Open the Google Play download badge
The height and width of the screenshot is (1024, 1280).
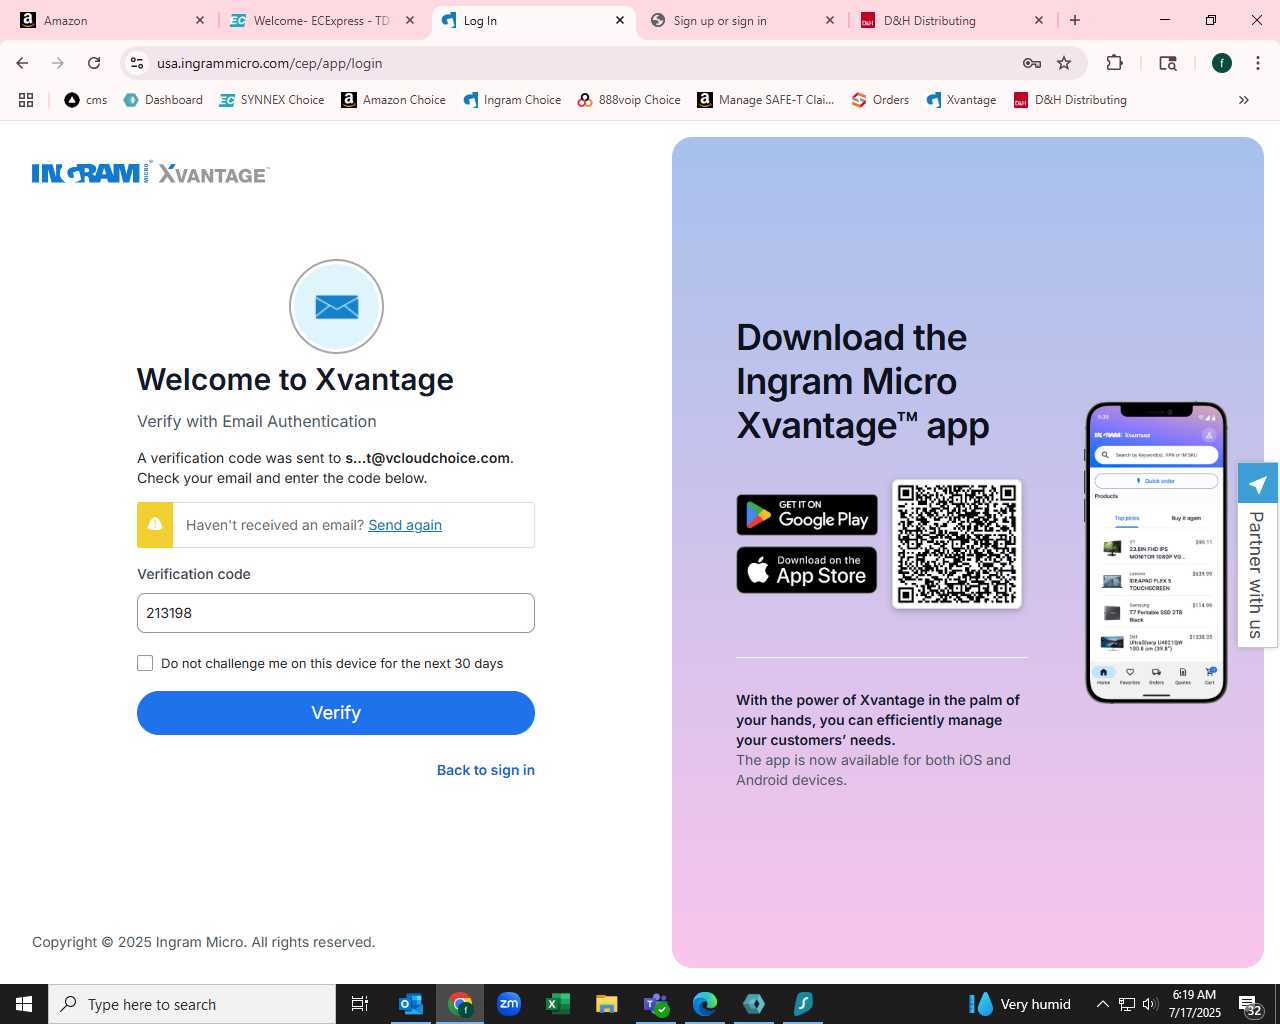(807, 515)
